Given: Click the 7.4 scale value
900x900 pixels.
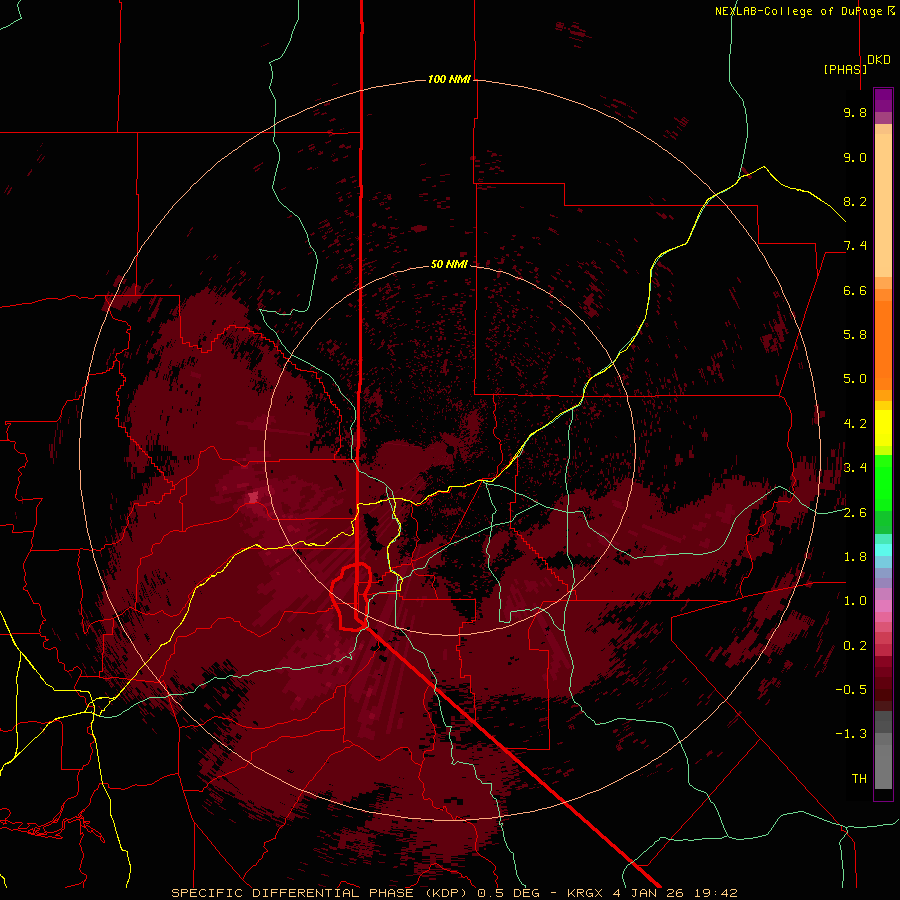Looking at the screenshot, I should tap(855, 246).
